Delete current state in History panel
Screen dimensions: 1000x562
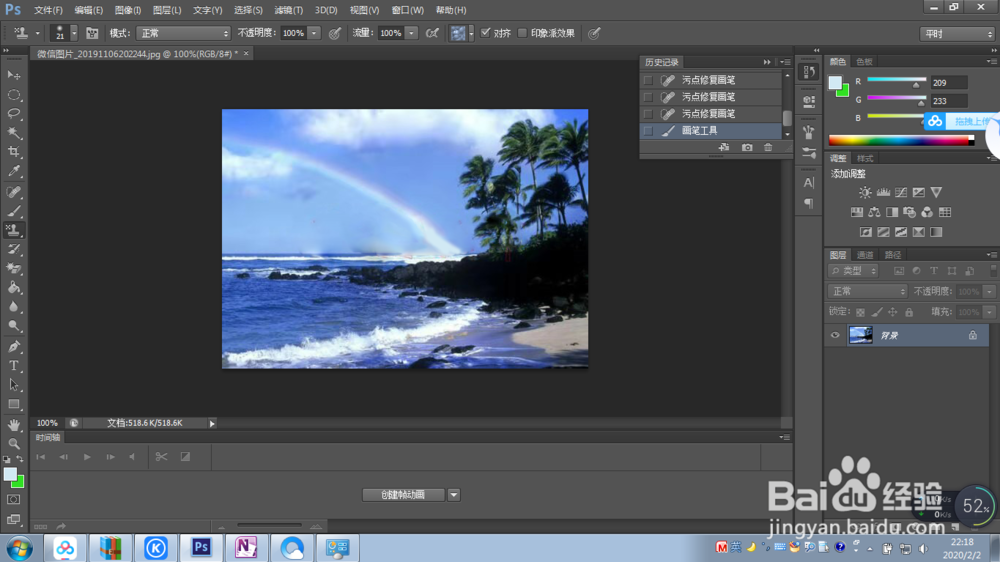768,147
